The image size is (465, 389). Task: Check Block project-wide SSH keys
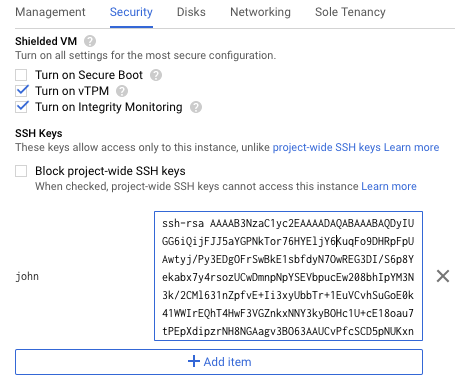(21, 171)
